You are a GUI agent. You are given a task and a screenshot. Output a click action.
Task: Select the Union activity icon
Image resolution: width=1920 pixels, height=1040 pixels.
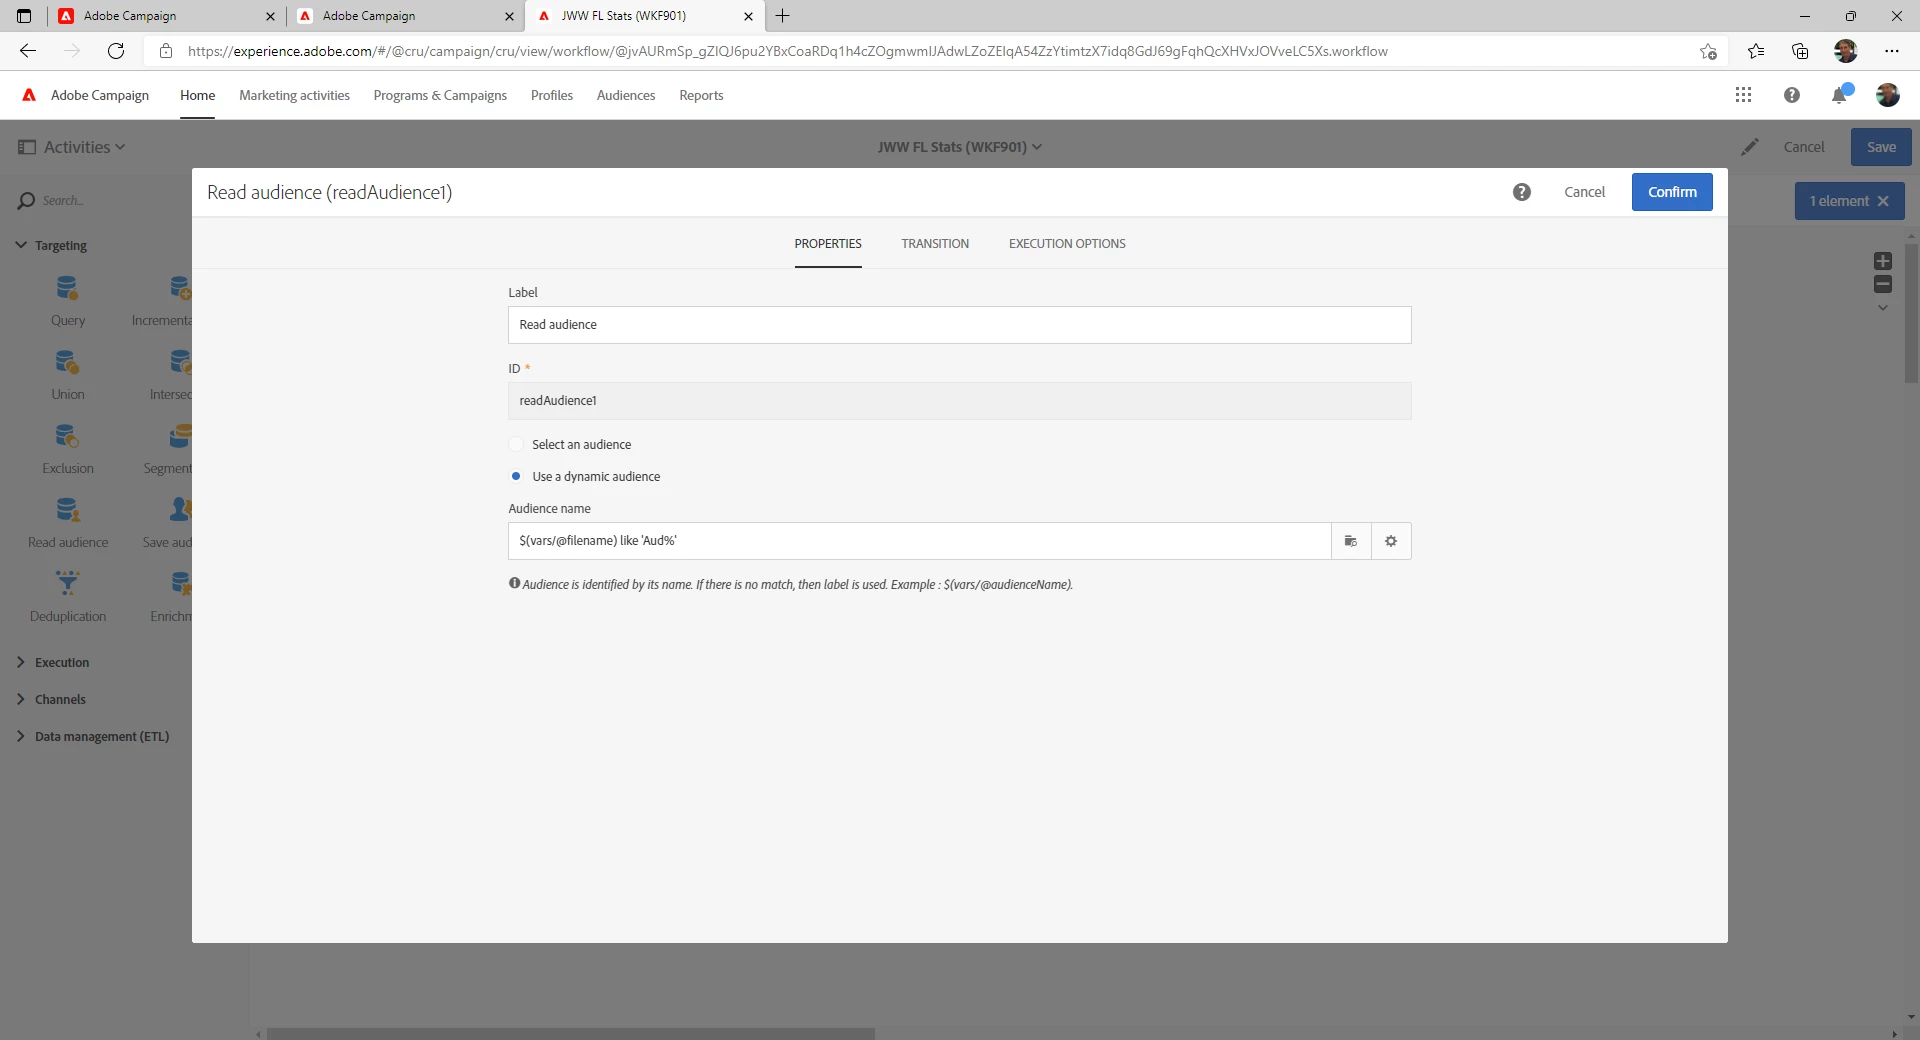tap(67, 362)
